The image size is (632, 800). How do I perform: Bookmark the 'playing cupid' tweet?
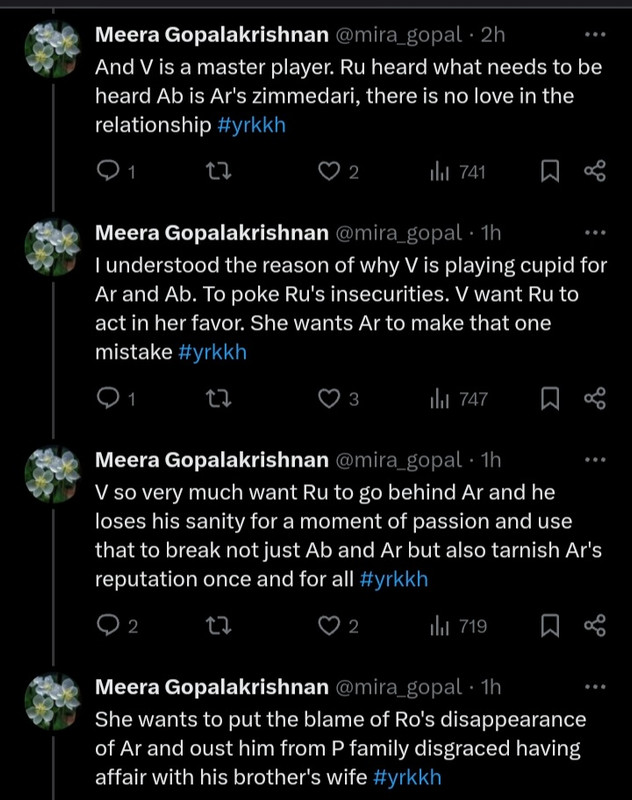(549, 399)
